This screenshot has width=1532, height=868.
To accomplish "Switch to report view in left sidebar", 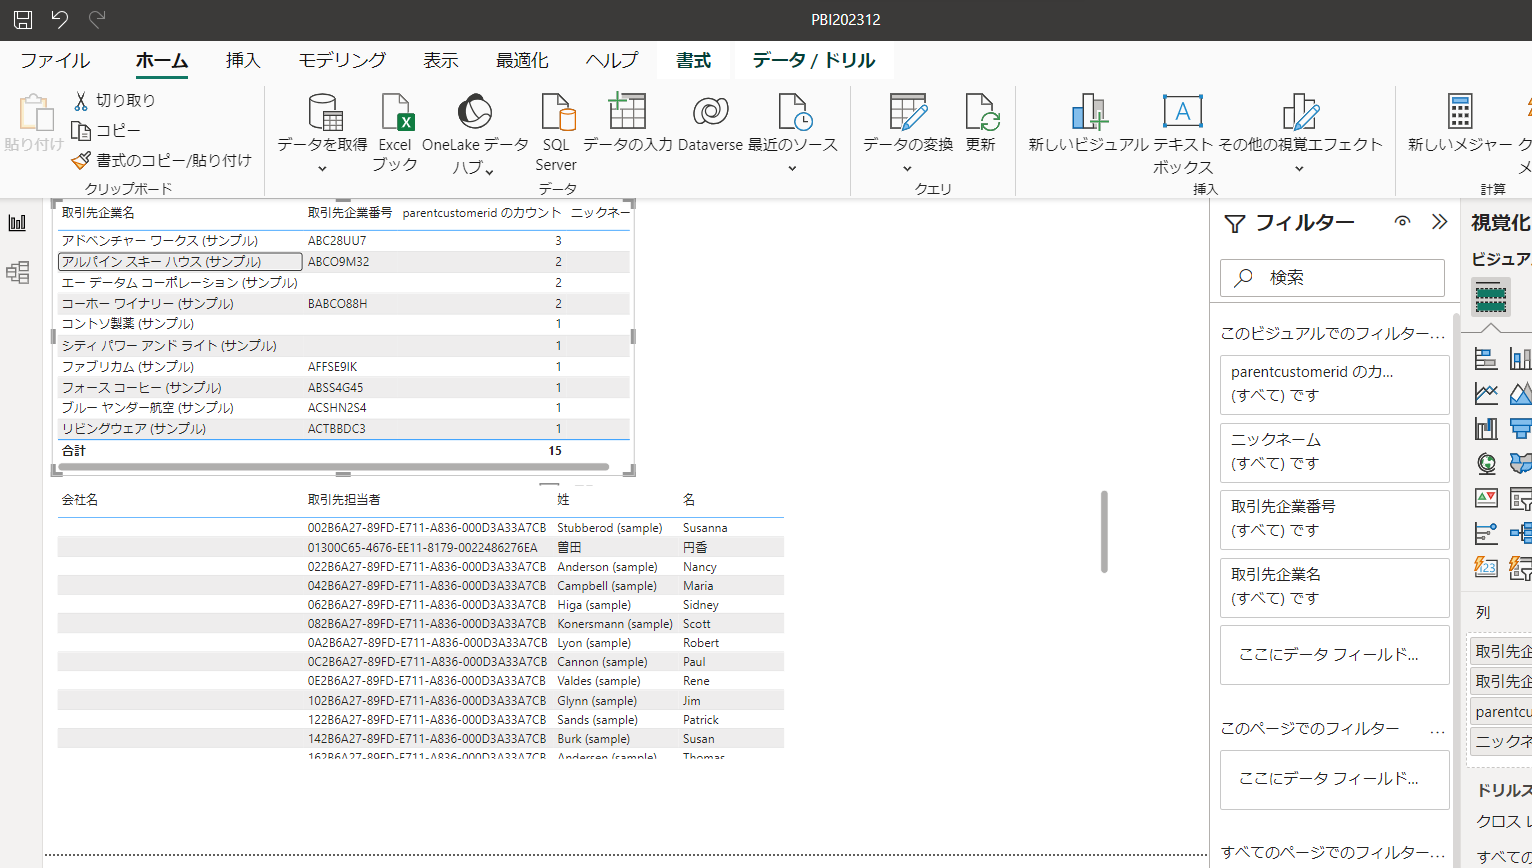I will coord(17,222).
